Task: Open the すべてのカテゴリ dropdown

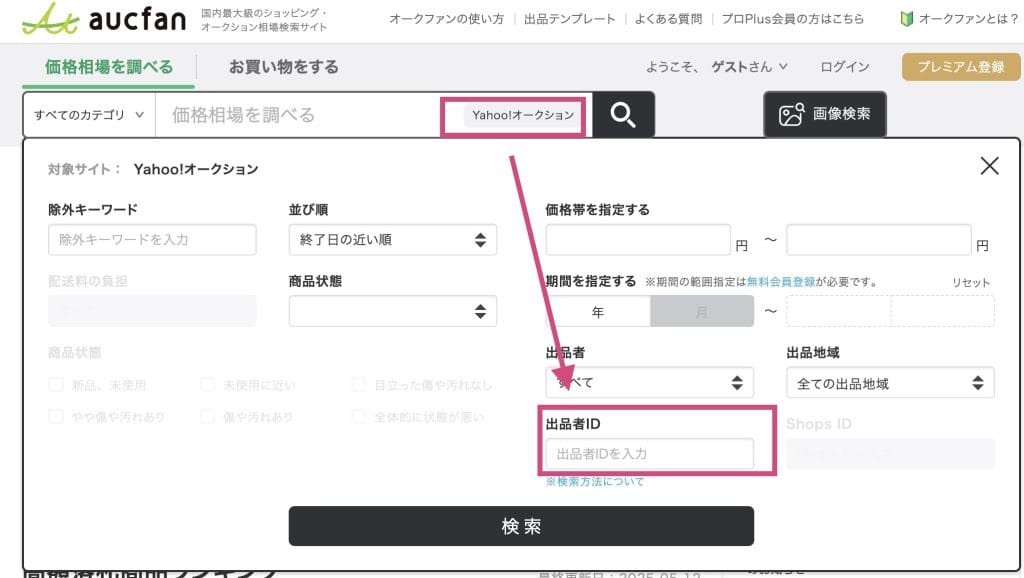Action: [x=89, y=115]
